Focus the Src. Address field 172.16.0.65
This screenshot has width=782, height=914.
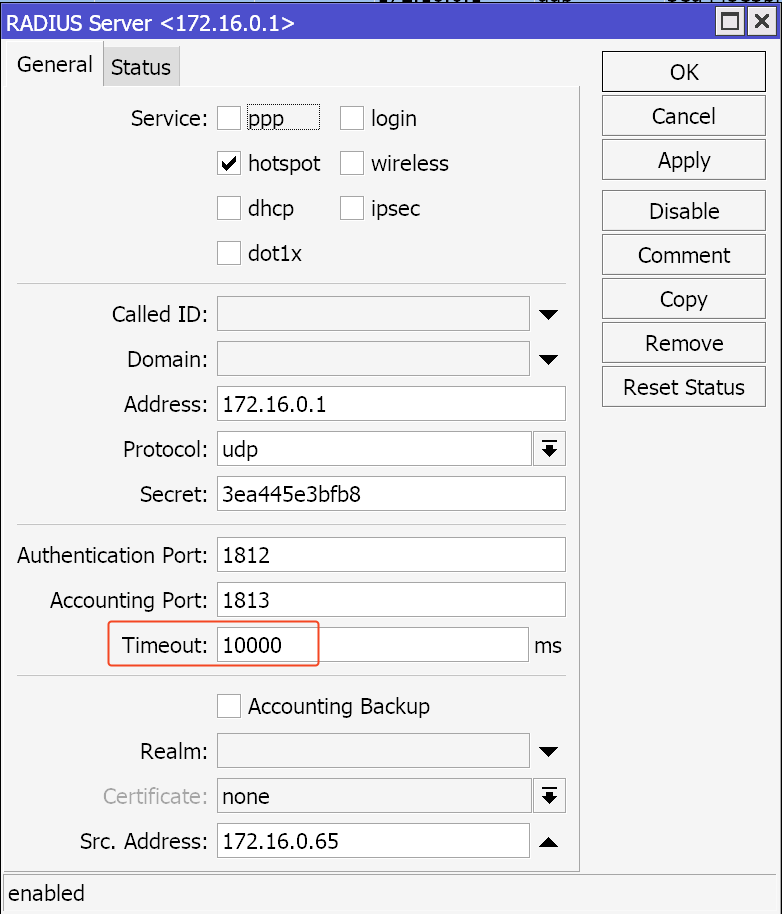[373, 841]
